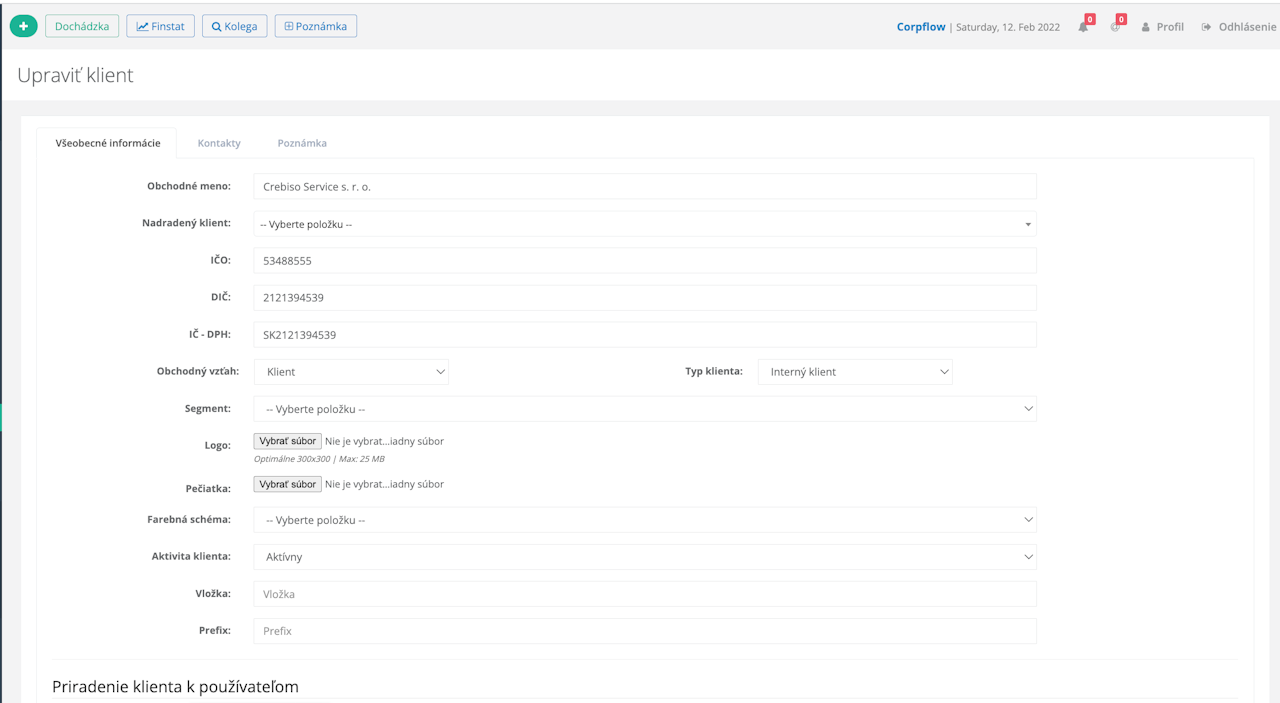The height and width of the screenshot is (703, 1280).
Task: Open Kolega colleague search button
Action: pos(234,26)
